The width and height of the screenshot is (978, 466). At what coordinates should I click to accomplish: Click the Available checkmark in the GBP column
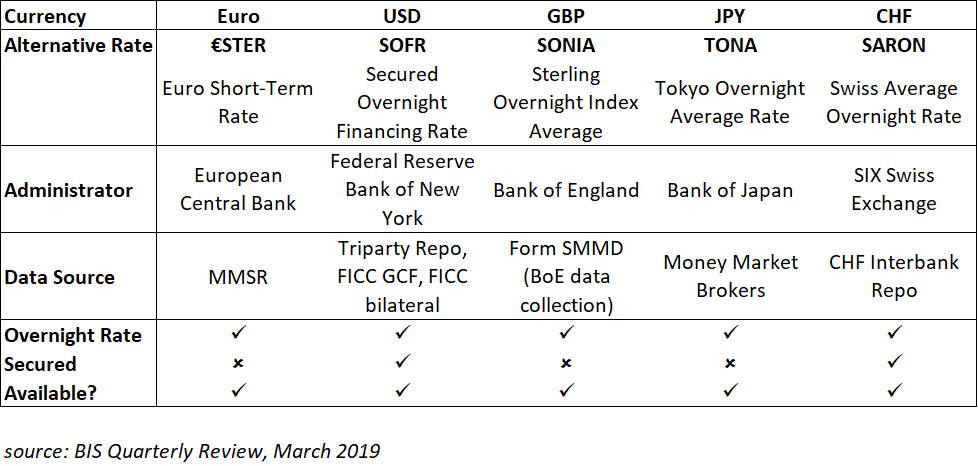pos(566,393)
